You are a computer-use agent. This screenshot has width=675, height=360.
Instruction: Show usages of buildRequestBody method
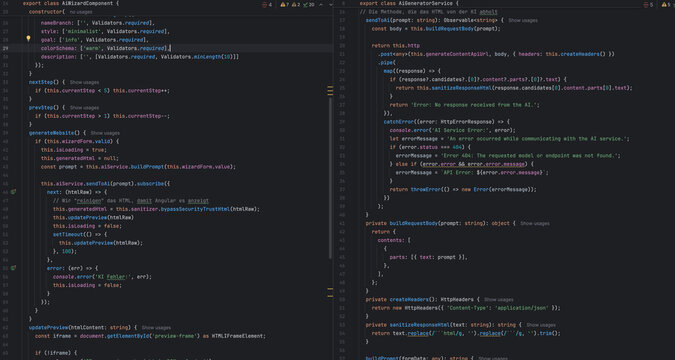tap(535, 223)
